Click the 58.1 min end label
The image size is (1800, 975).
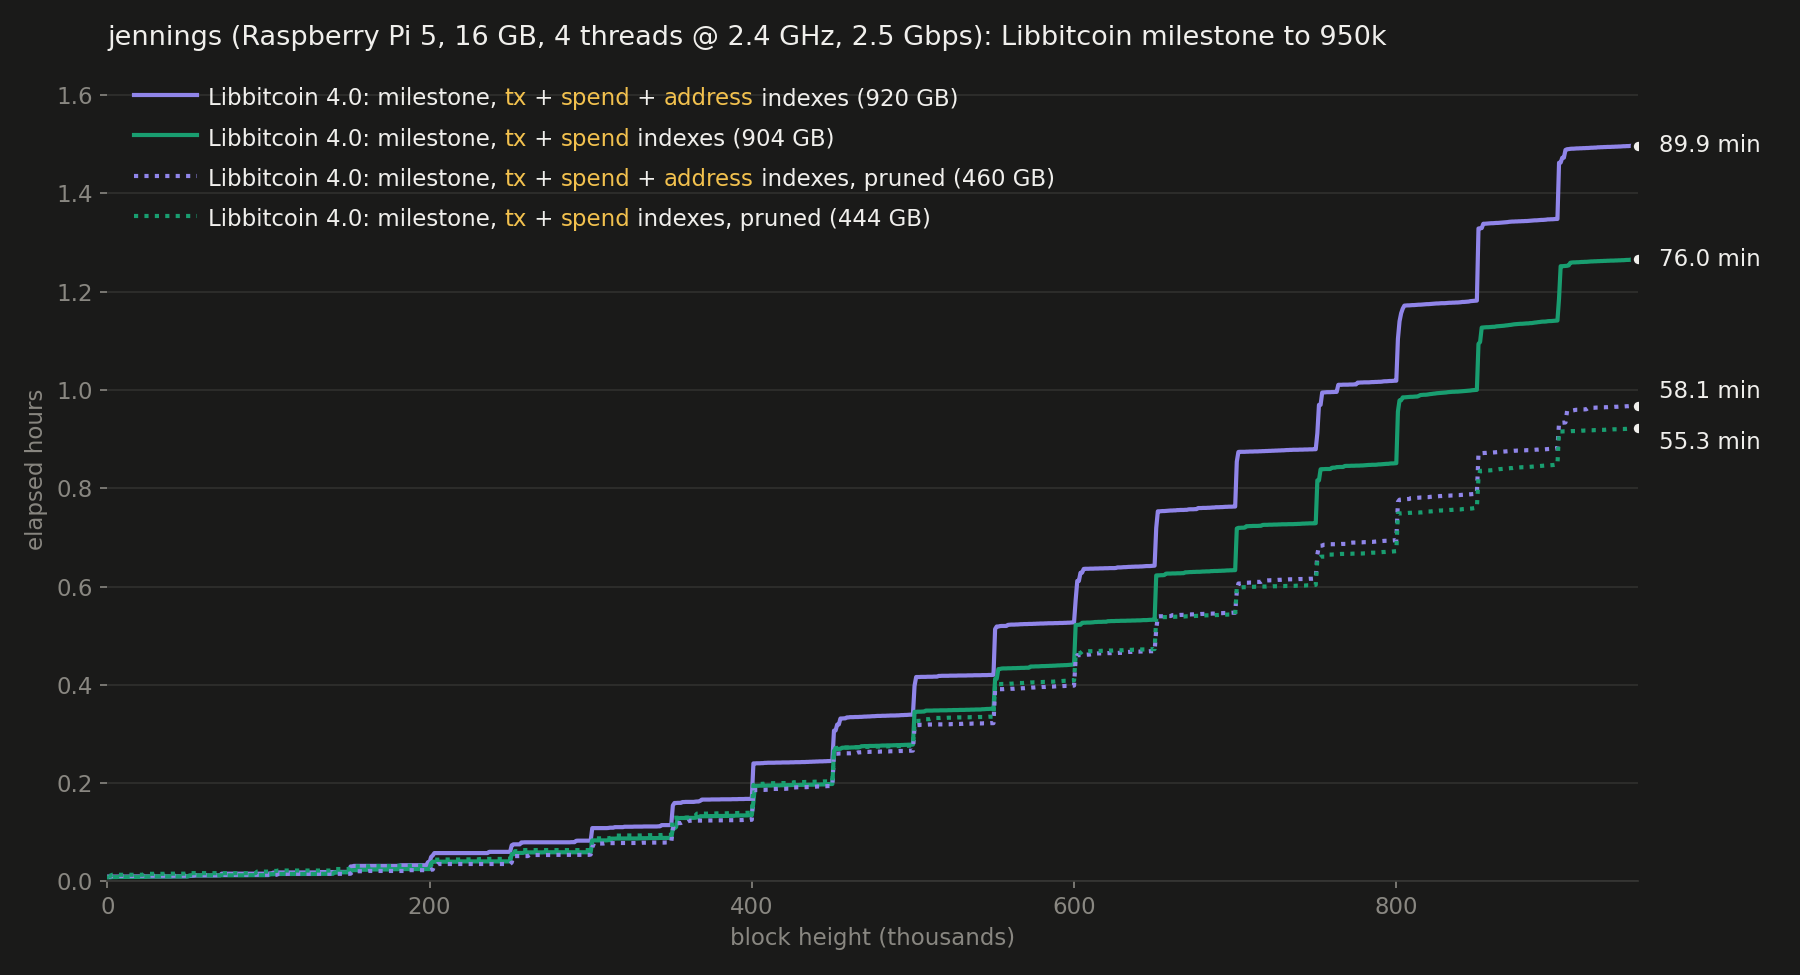click(1709, 391)
